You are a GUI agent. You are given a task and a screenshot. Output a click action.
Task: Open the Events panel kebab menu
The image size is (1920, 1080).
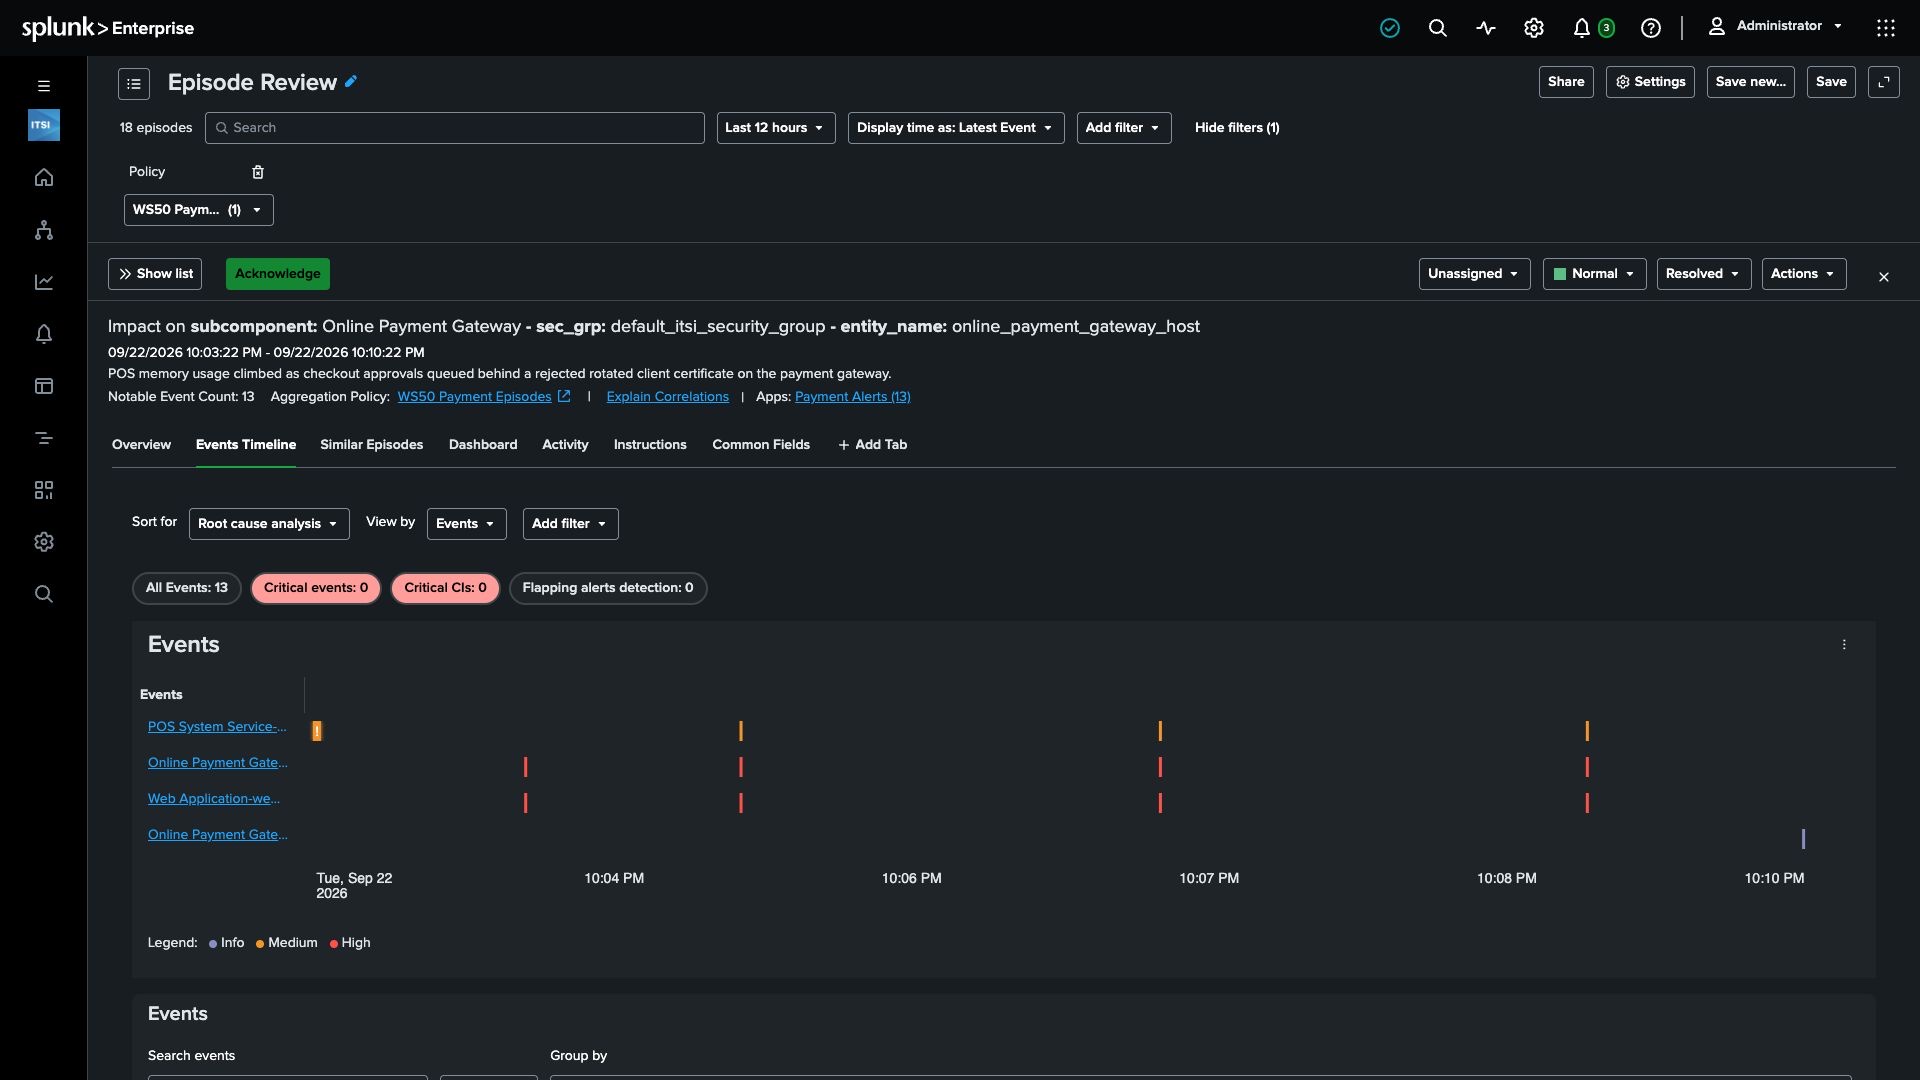click(1845, 645)
